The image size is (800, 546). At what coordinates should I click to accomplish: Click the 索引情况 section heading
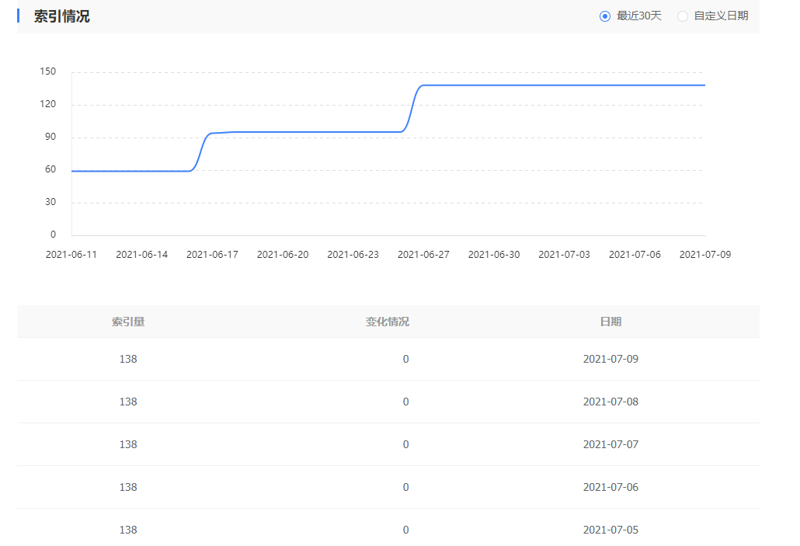(62, 16)
